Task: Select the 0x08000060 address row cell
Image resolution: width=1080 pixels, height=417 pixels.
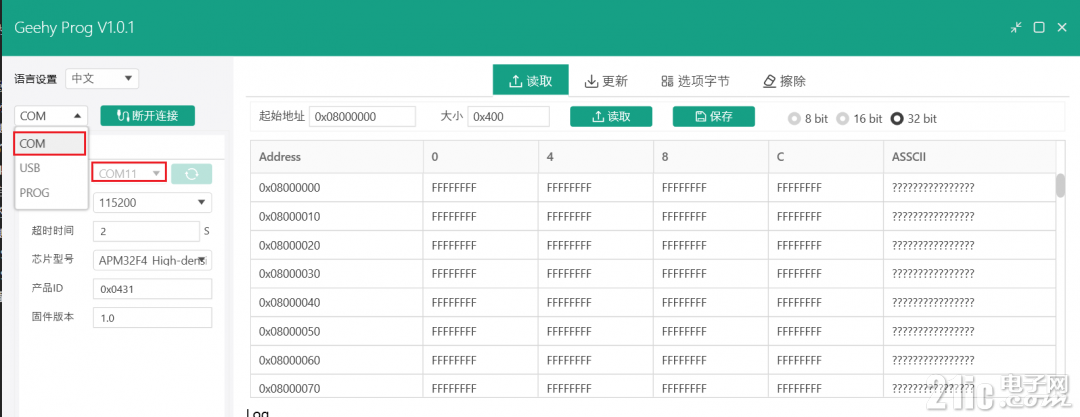Action: point(337,360)
